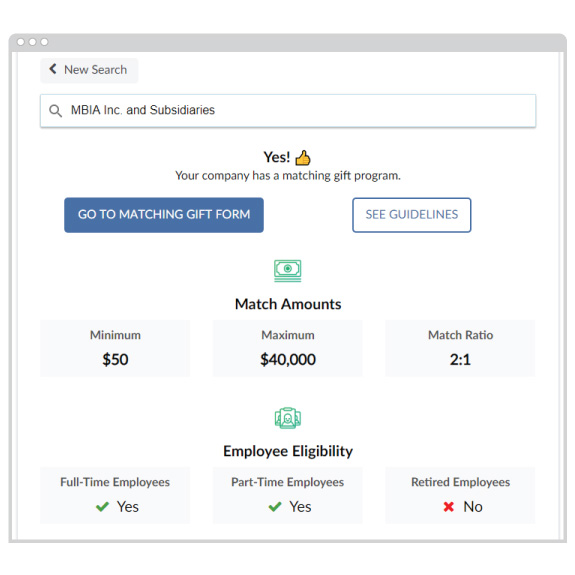575x575 pixels.
Task: Click the green checkmark under Part-Time Employees
Action: (275, 507)
